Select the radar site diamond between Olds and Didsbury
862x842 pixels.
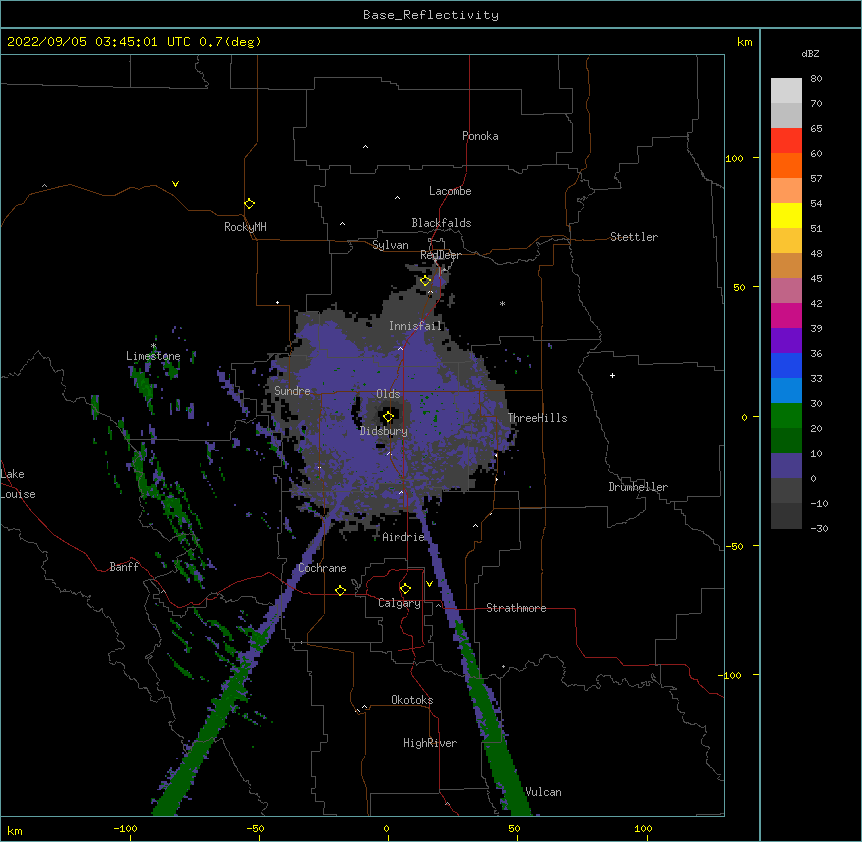pos(388,417)
